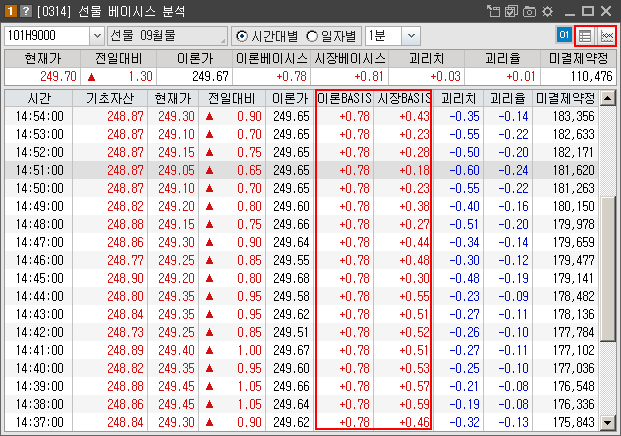Click the orange 1 icon in title bar

[10, 10]
